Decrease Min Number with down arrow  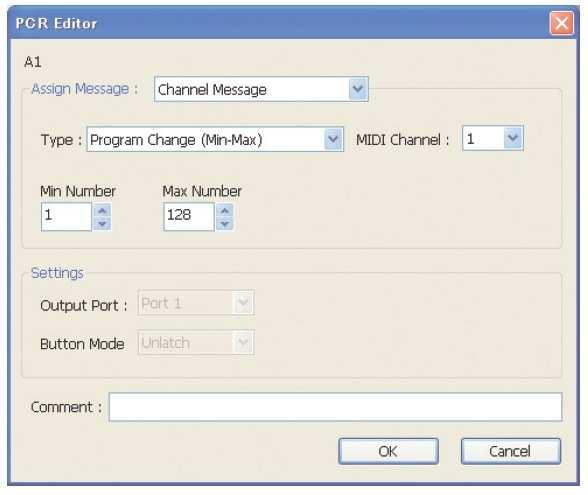(102, 224)
